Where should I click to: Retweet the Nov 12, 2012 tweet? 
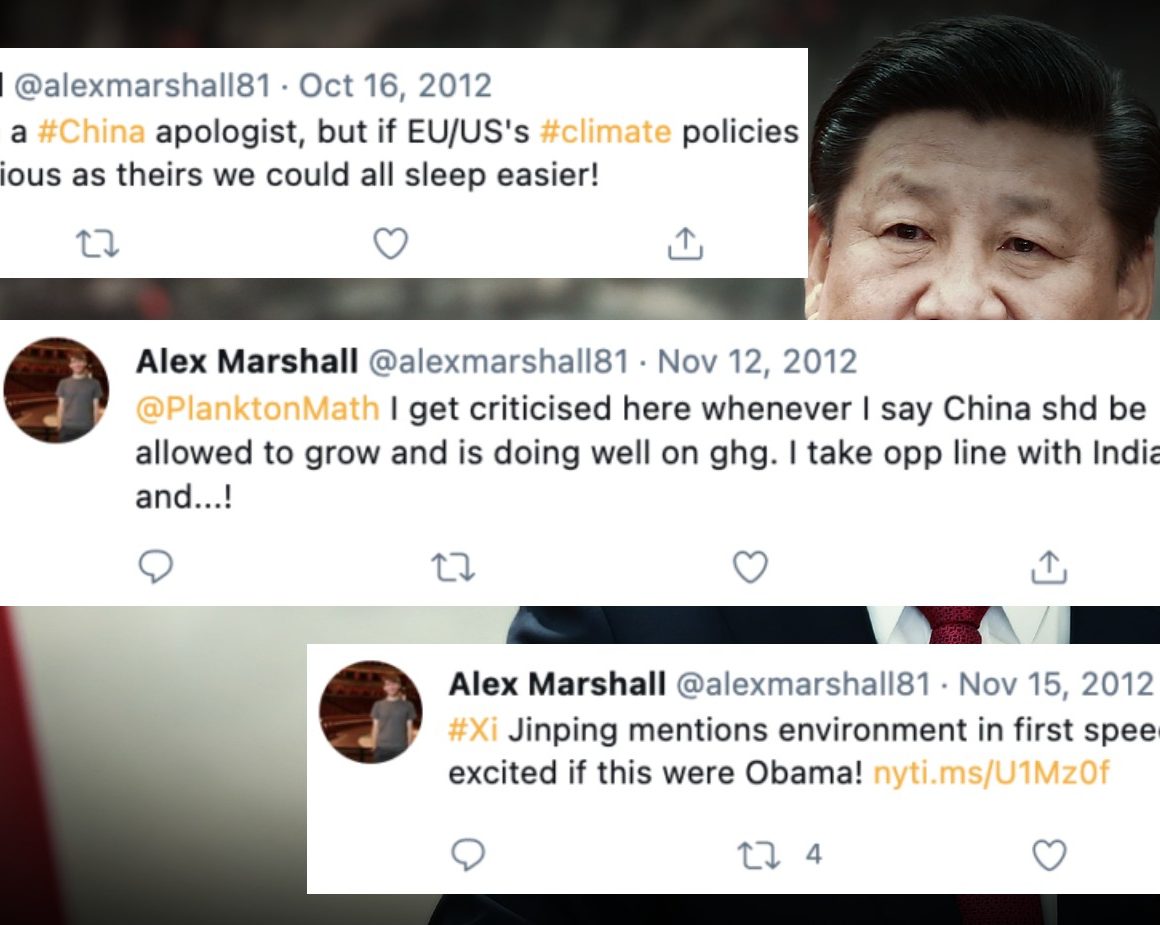(453, 568)
